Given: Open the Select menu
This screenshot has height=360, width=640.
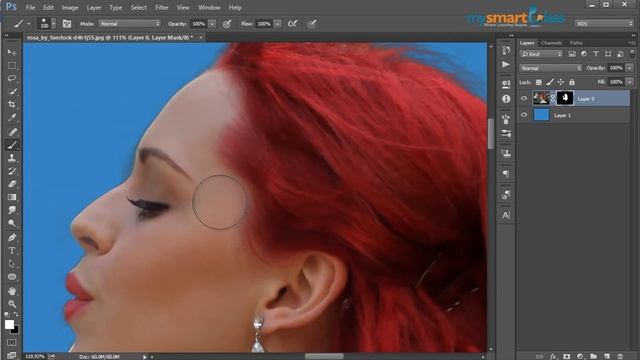Looking at the screenshot, I should tap(138, 7).
